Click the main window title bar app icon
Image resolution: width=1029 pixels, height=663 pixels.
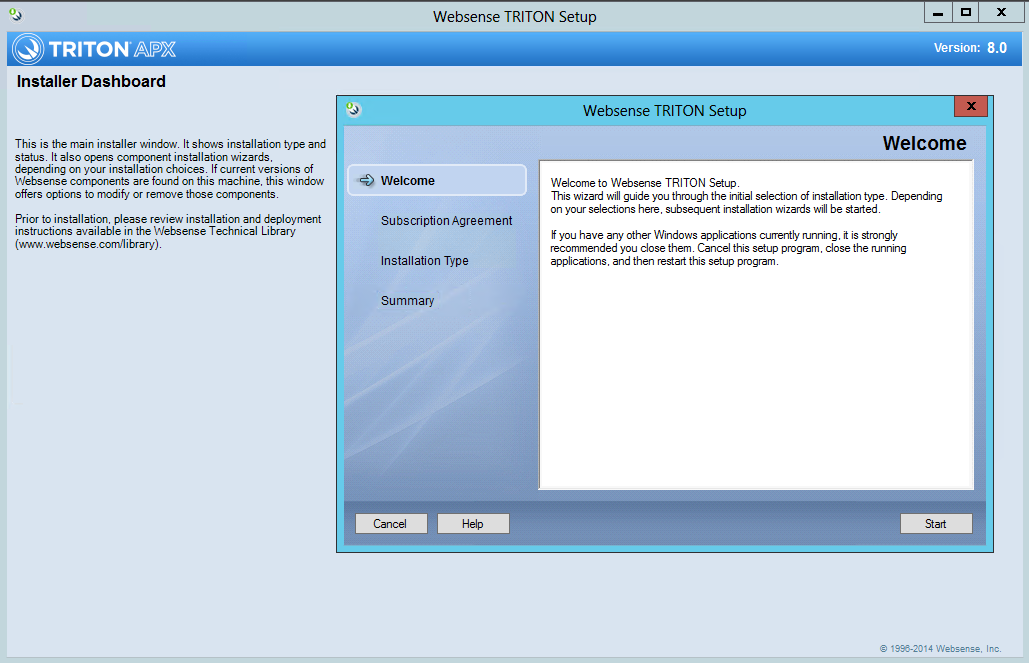pyautogui.click(x=15, y=14)
